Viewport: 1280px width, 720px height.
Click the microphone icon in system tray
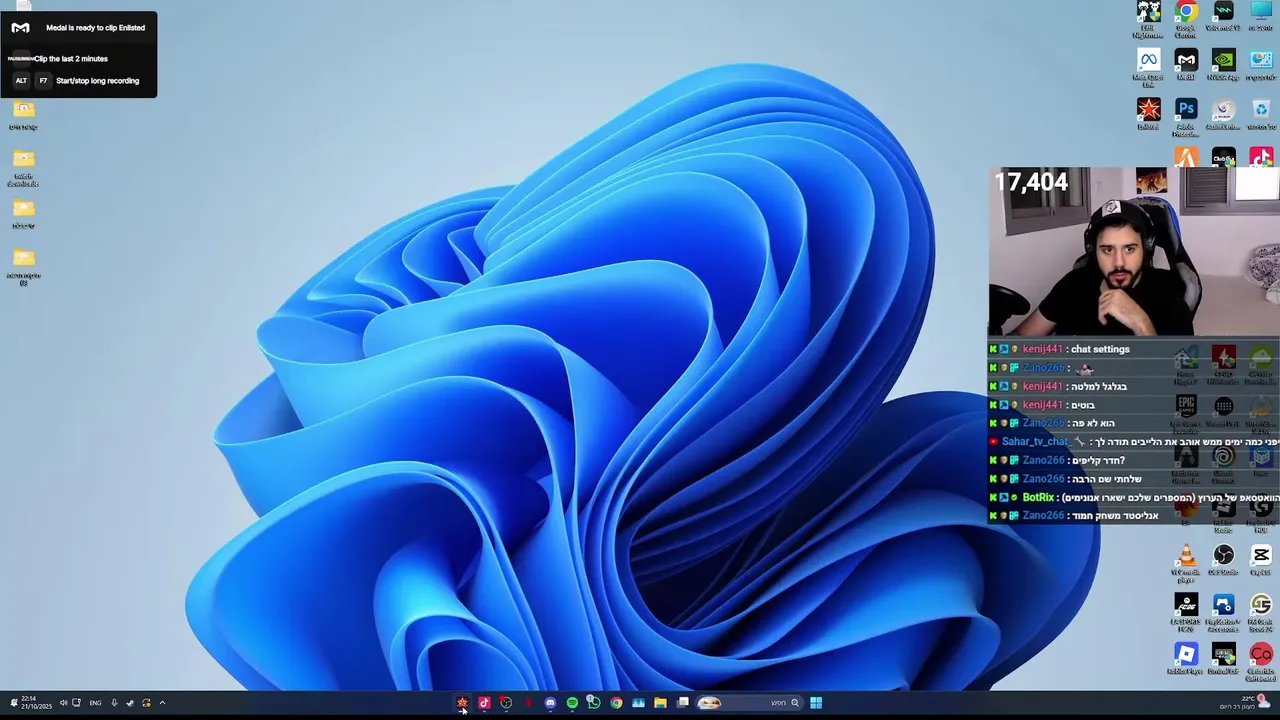pyautogui.click(x=114, y=703)
